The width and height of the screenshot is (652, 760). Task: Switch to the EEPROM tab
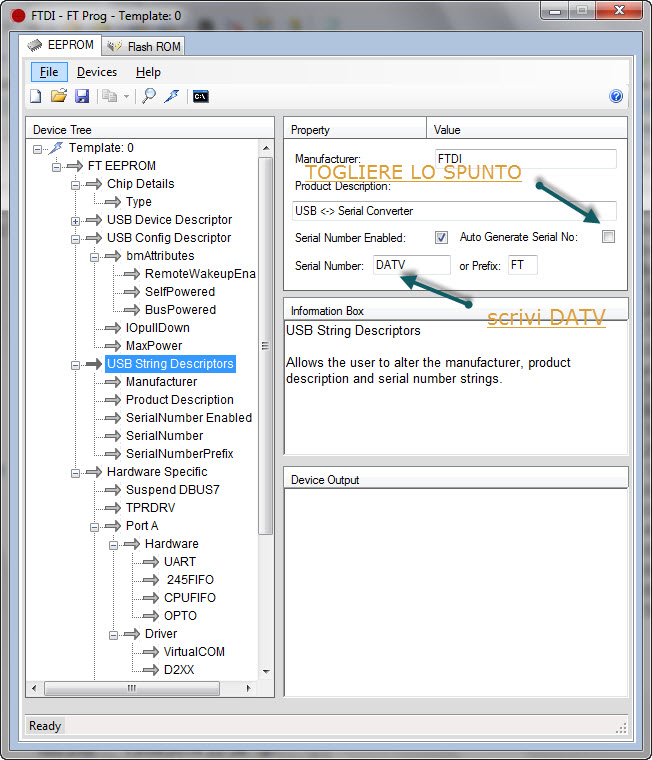point(61,45)
